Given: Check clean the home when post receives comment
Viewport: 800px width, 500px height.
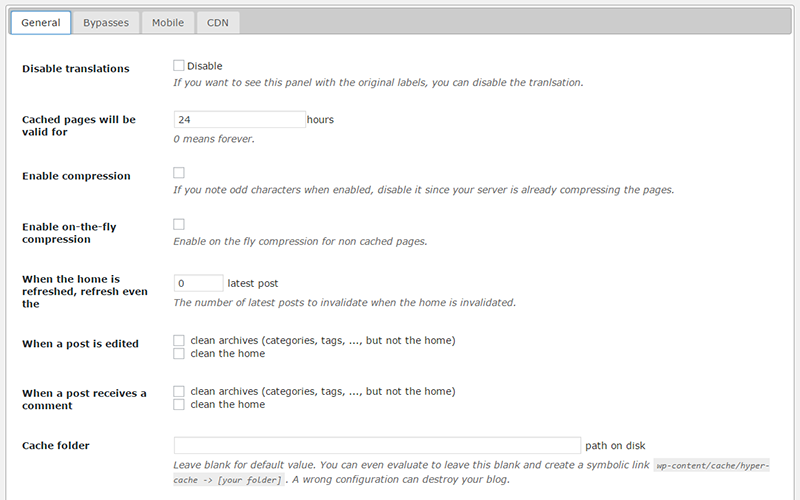Looking at the screenshot, I should point(179,404).
